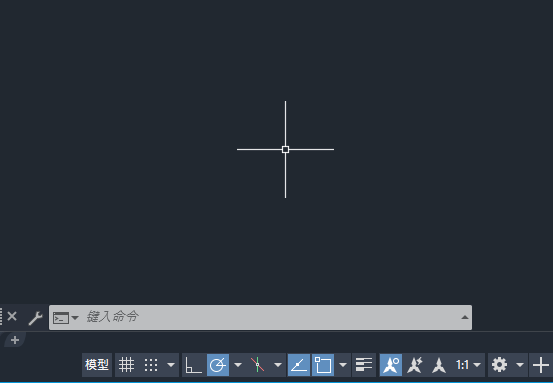The image size is (553, 383).
Task: Open polar tracking angle dropdown
Action: point(238,365)
